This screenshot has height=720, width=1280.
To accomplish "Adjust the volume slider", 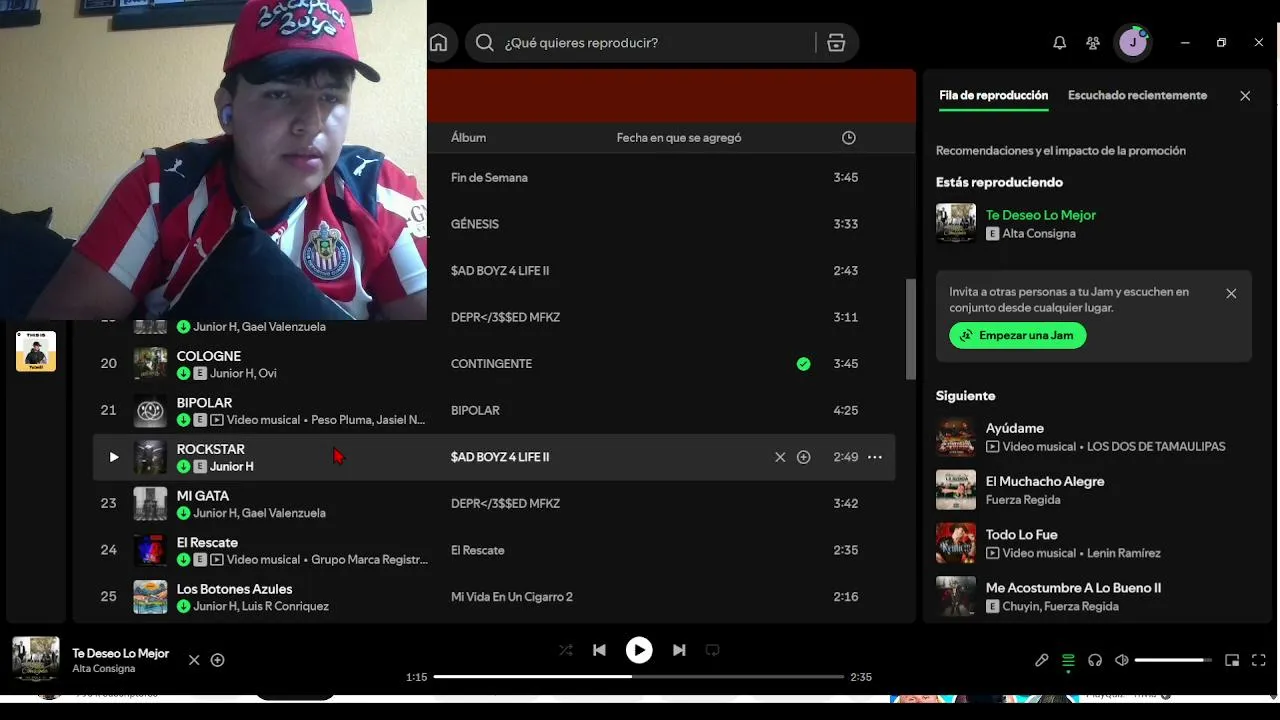I will (x=1173, y=660).
